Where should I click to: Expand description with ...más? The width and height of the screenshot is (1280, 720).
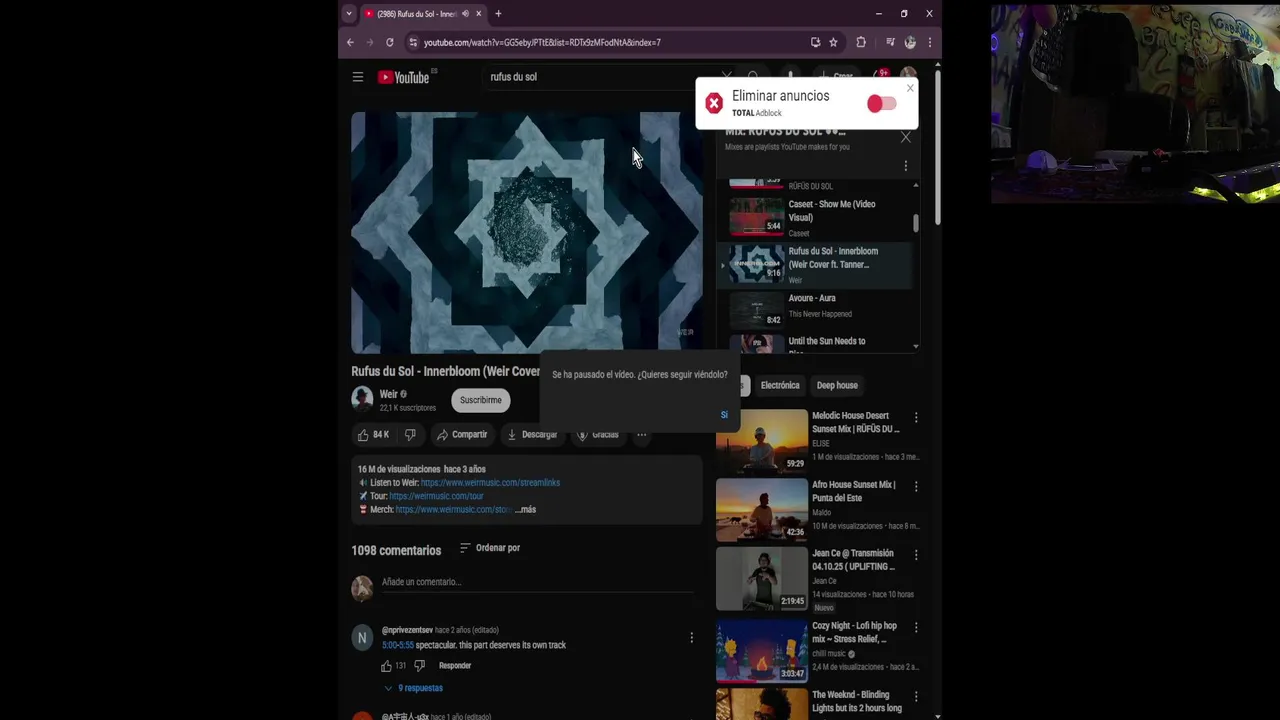tap(525, 509)
